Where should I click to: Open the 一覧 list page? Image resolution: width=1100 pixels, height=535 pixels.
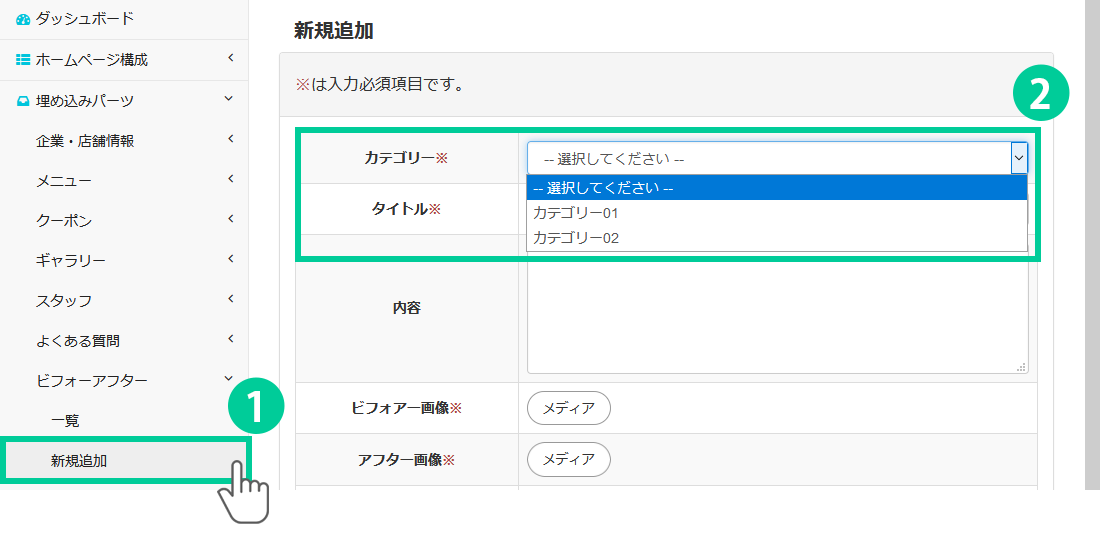point(65,421)
